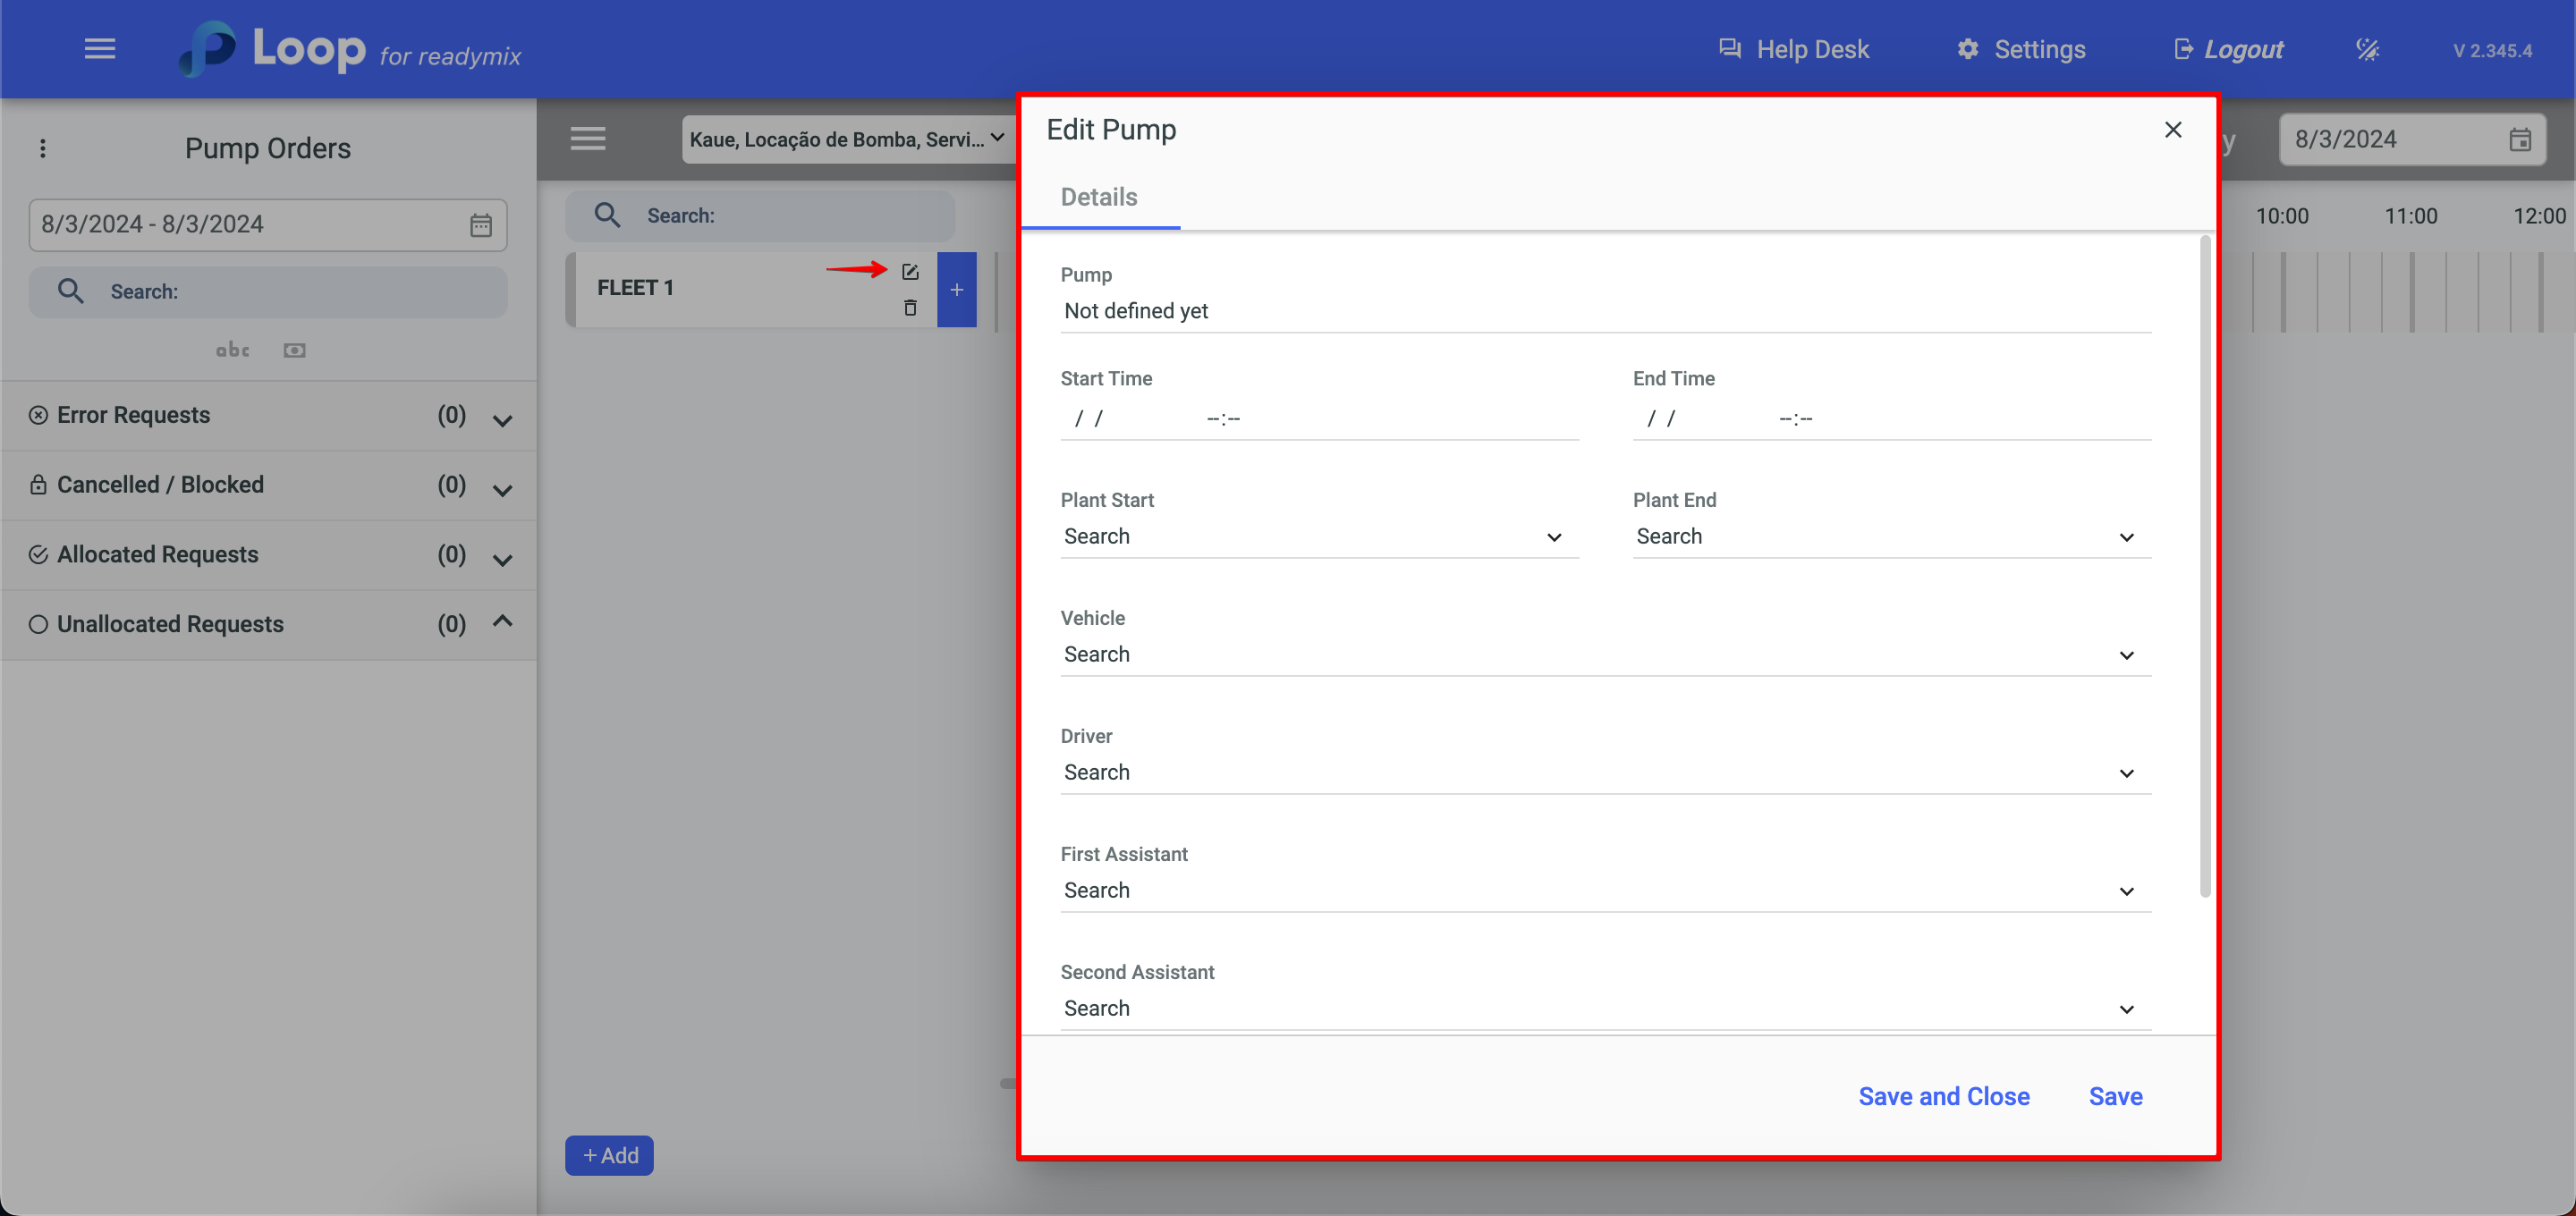Click the blue plus button beside FLEET 1

pos(956,290)
